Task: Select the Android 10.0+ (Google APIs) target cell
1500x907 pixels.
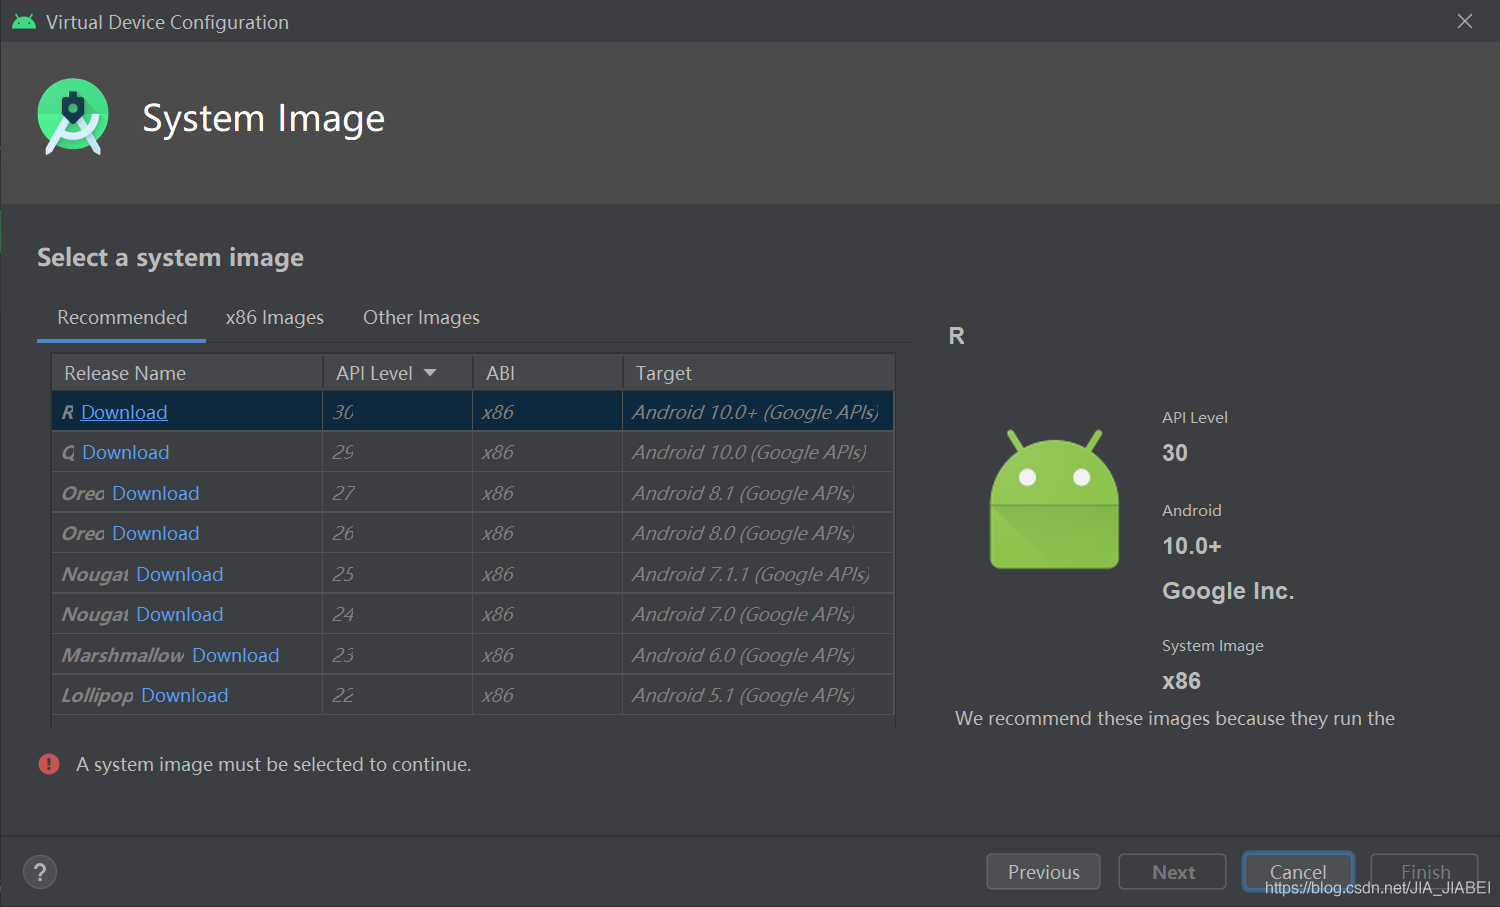Action: click(x=758, y=412)
